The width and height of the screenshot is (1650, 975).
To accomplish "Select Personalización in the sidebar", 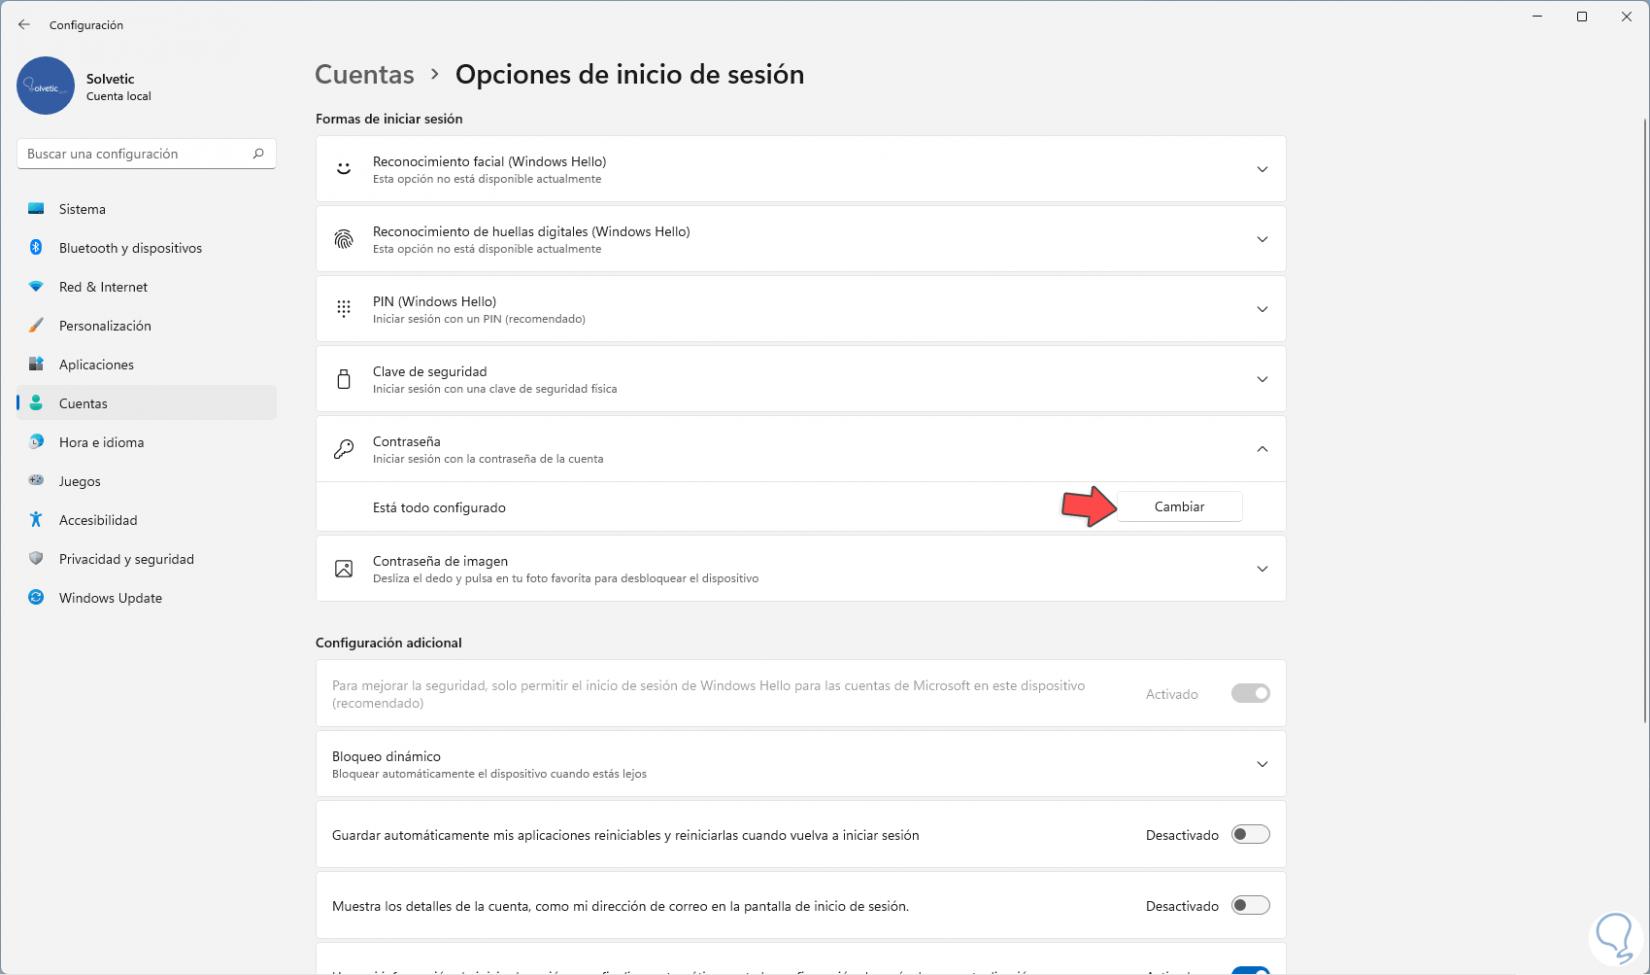I will coord(146,326).
